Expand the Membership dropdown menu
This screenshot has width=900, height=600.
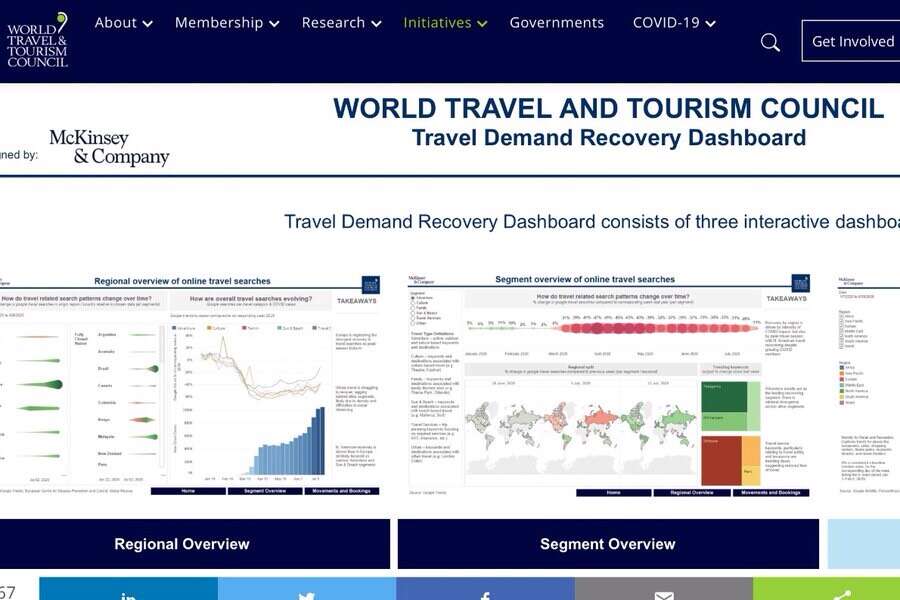coord(227,23)
